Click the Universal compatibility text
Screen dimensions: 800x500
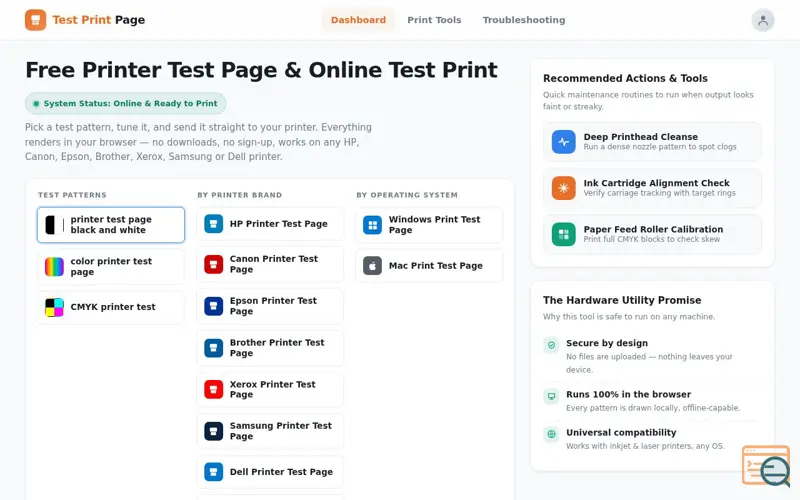tap(621, 433)
